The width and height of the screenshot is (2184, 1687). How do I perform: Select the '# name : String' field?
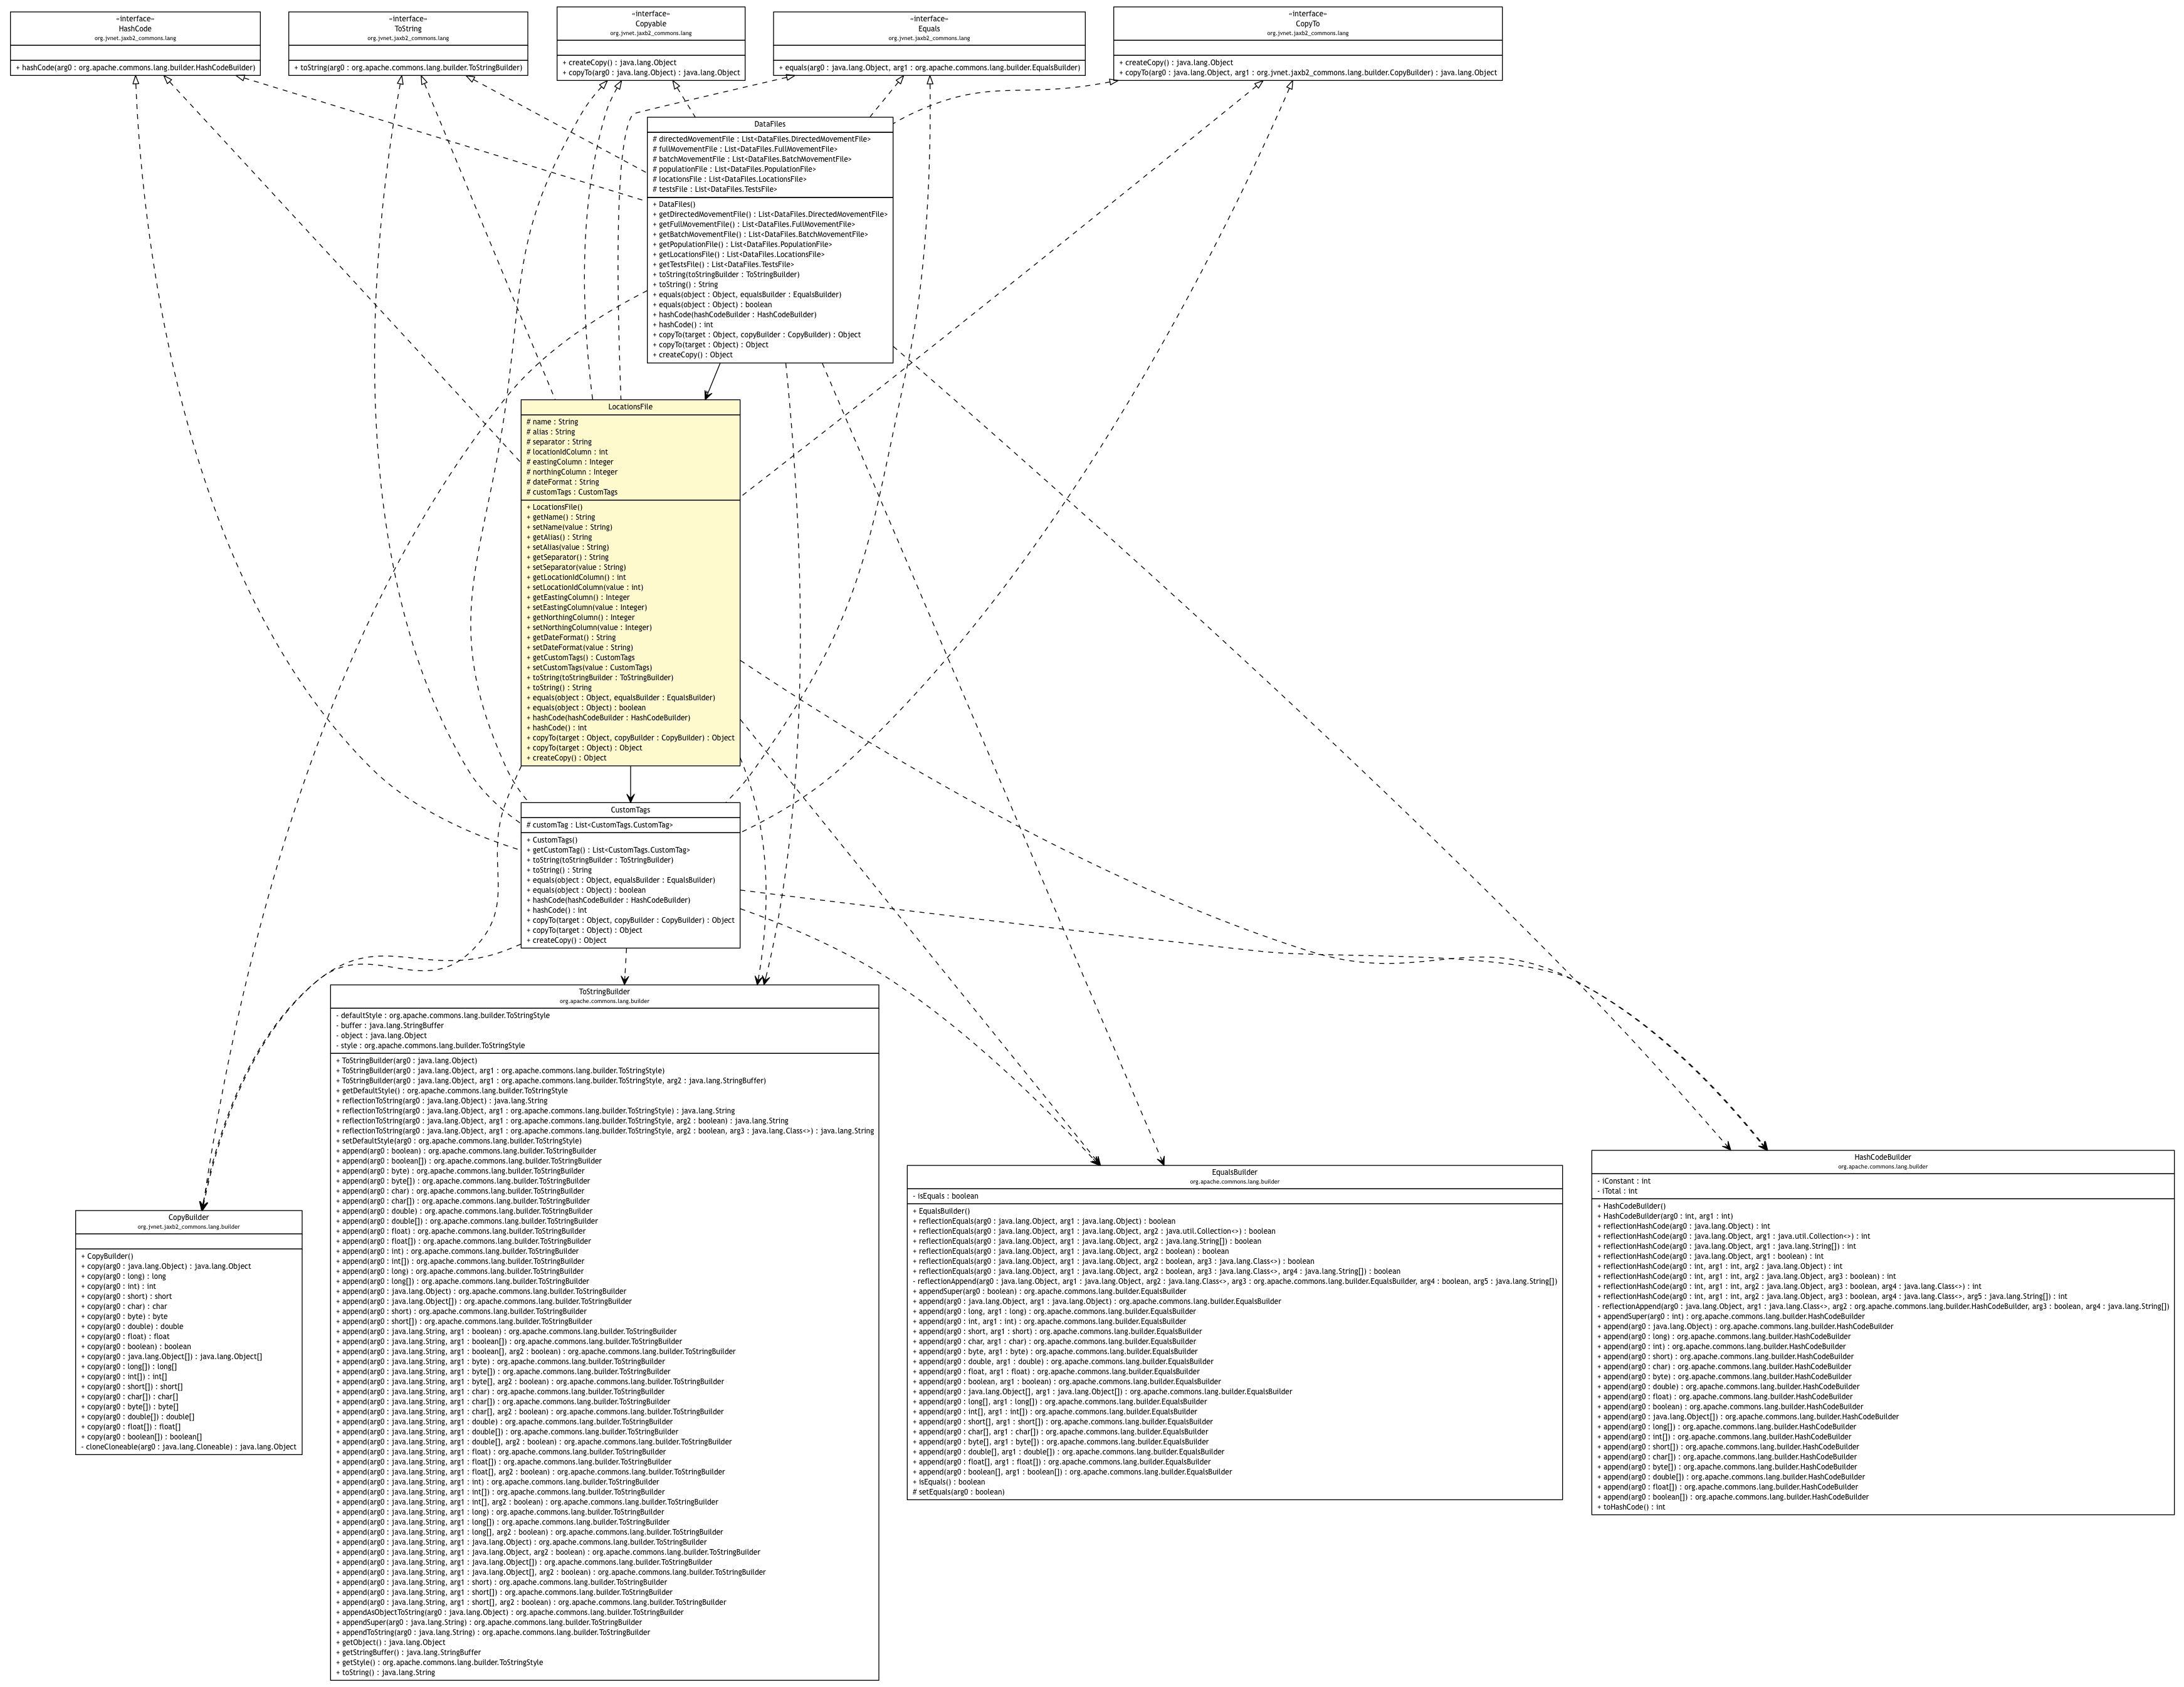(x=552, y=422)
